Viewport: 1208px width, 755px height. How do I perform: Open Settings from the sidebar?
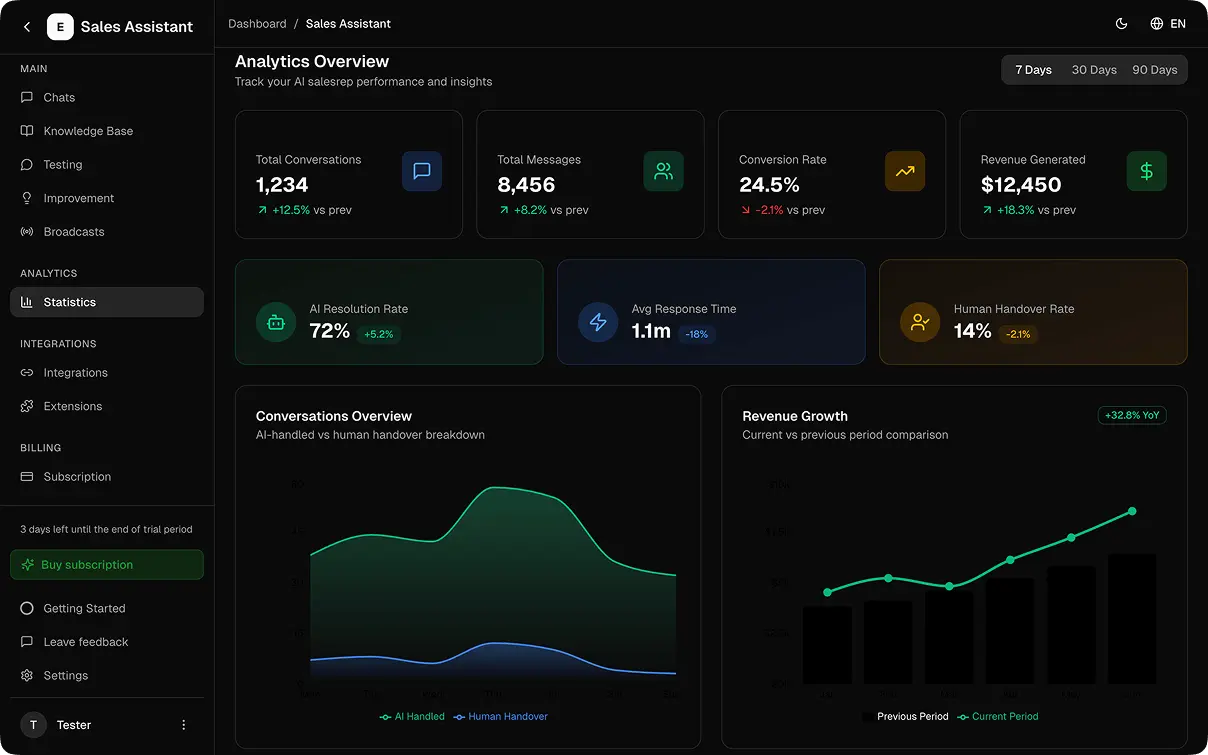(x=66, y=676)
